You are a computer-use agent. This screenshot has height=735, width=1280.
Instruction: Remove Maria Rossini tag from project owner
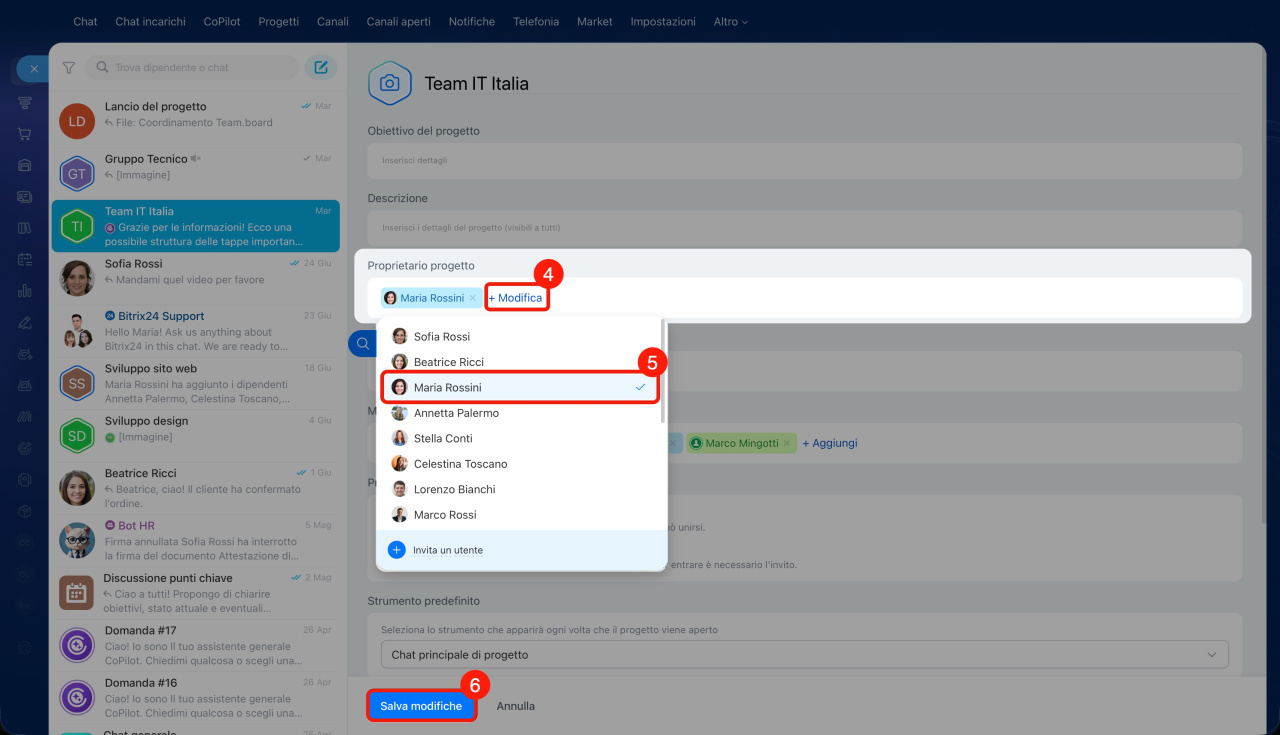pos(473,298)
